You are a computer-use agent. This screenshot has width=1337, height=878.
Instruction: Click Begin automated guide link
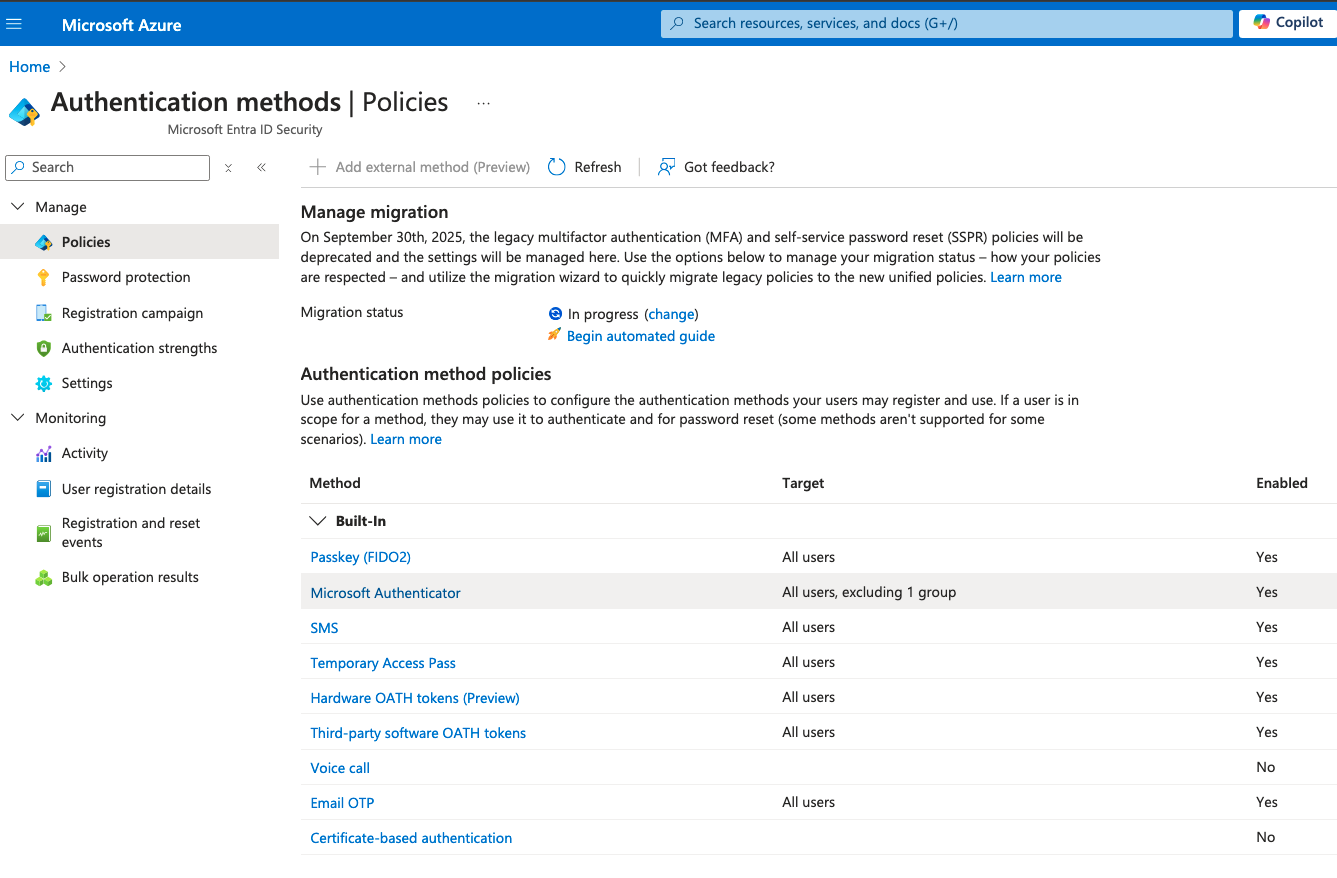point(640,336)
